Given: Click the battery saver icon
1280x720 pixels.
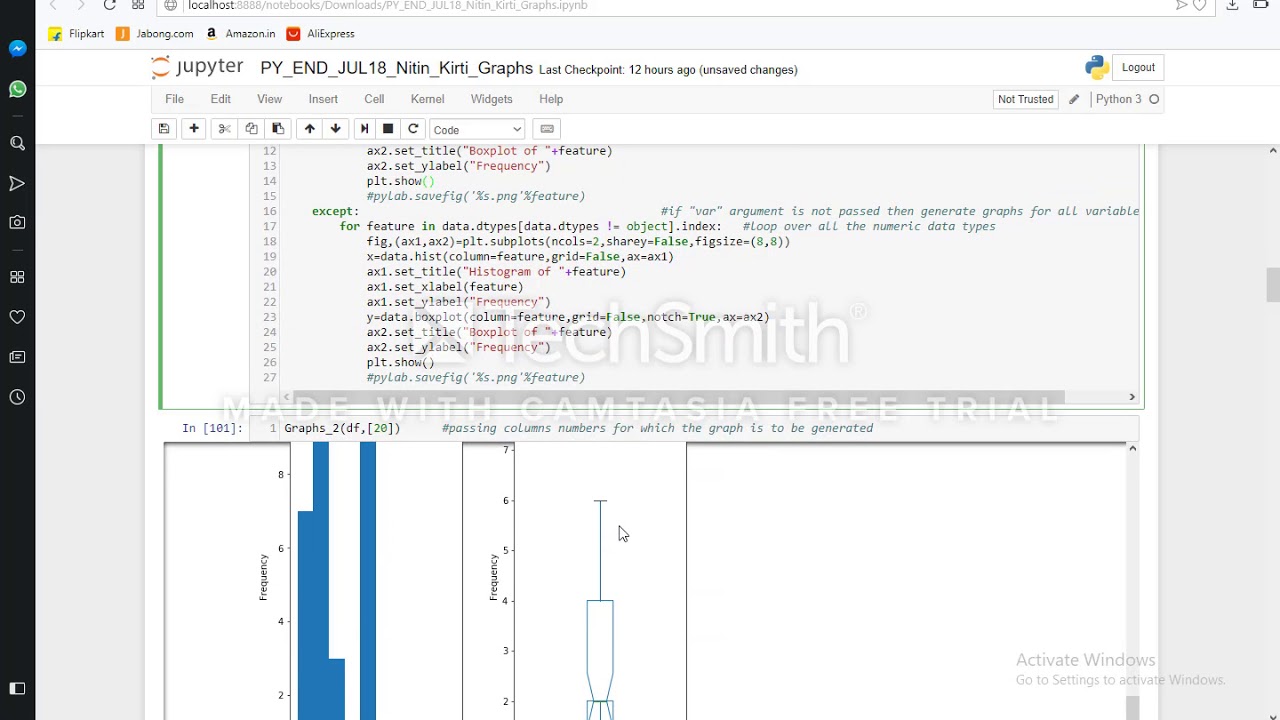Looking at the screenshot, I should [x=1260, y=5].
